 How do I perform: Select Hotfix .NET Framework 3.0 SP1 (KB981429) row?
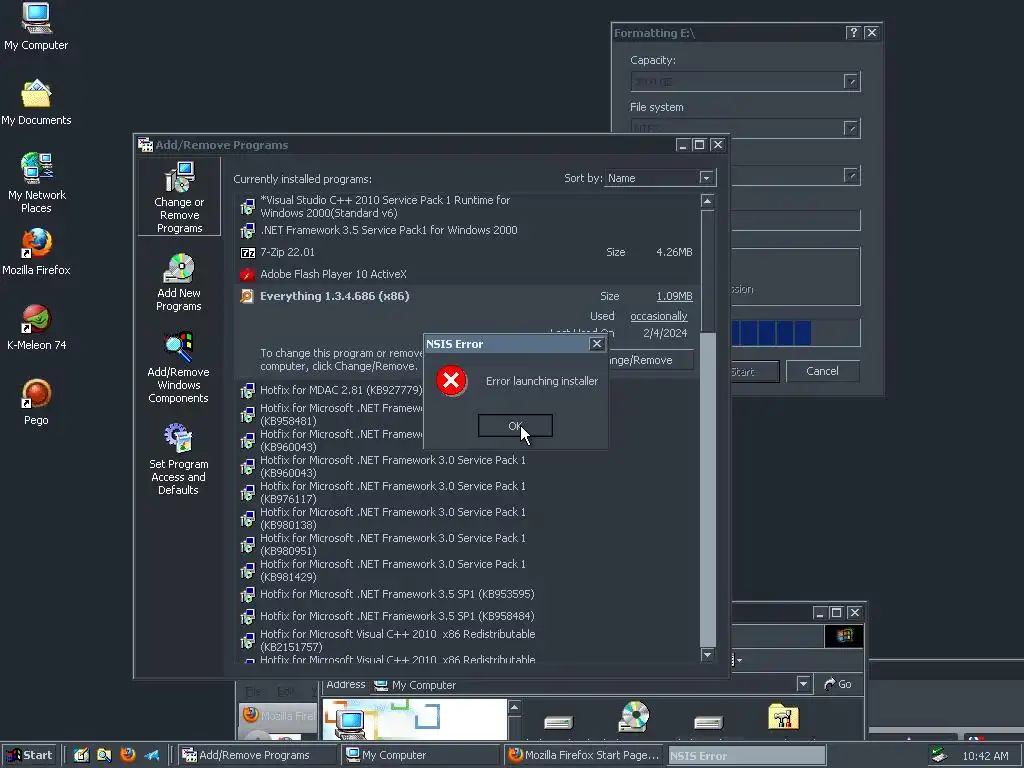tap(466, 571)
